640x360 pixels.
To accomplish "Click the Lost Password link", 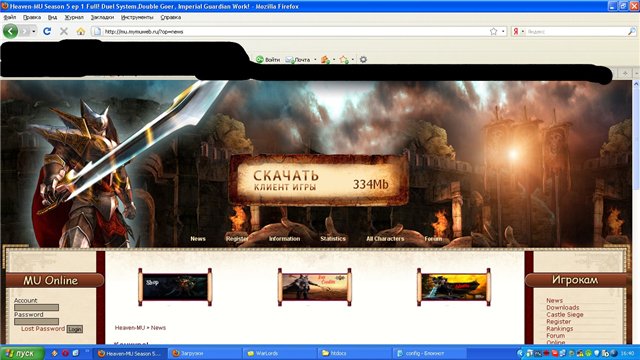I will pos(43,329).
